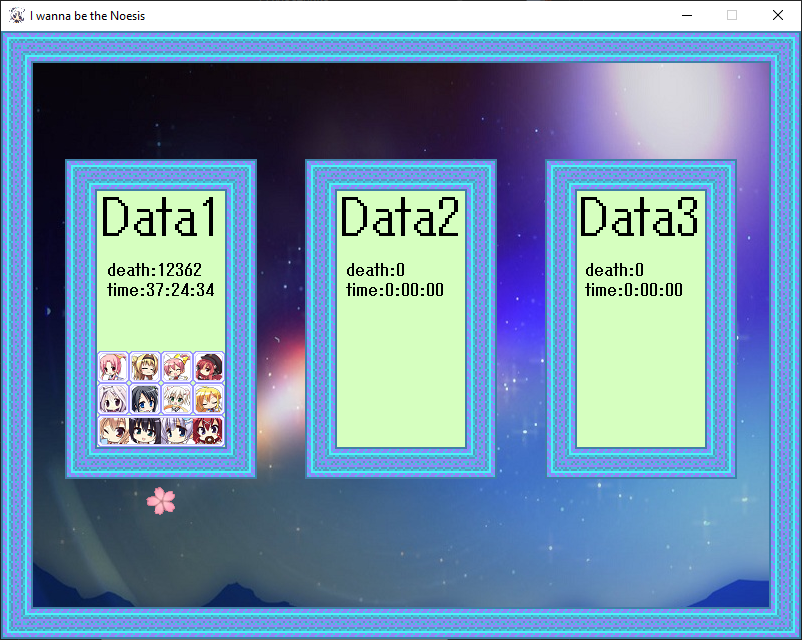Click the lavender-haired purple-eyed girl portrait

[x=113, y=399]
